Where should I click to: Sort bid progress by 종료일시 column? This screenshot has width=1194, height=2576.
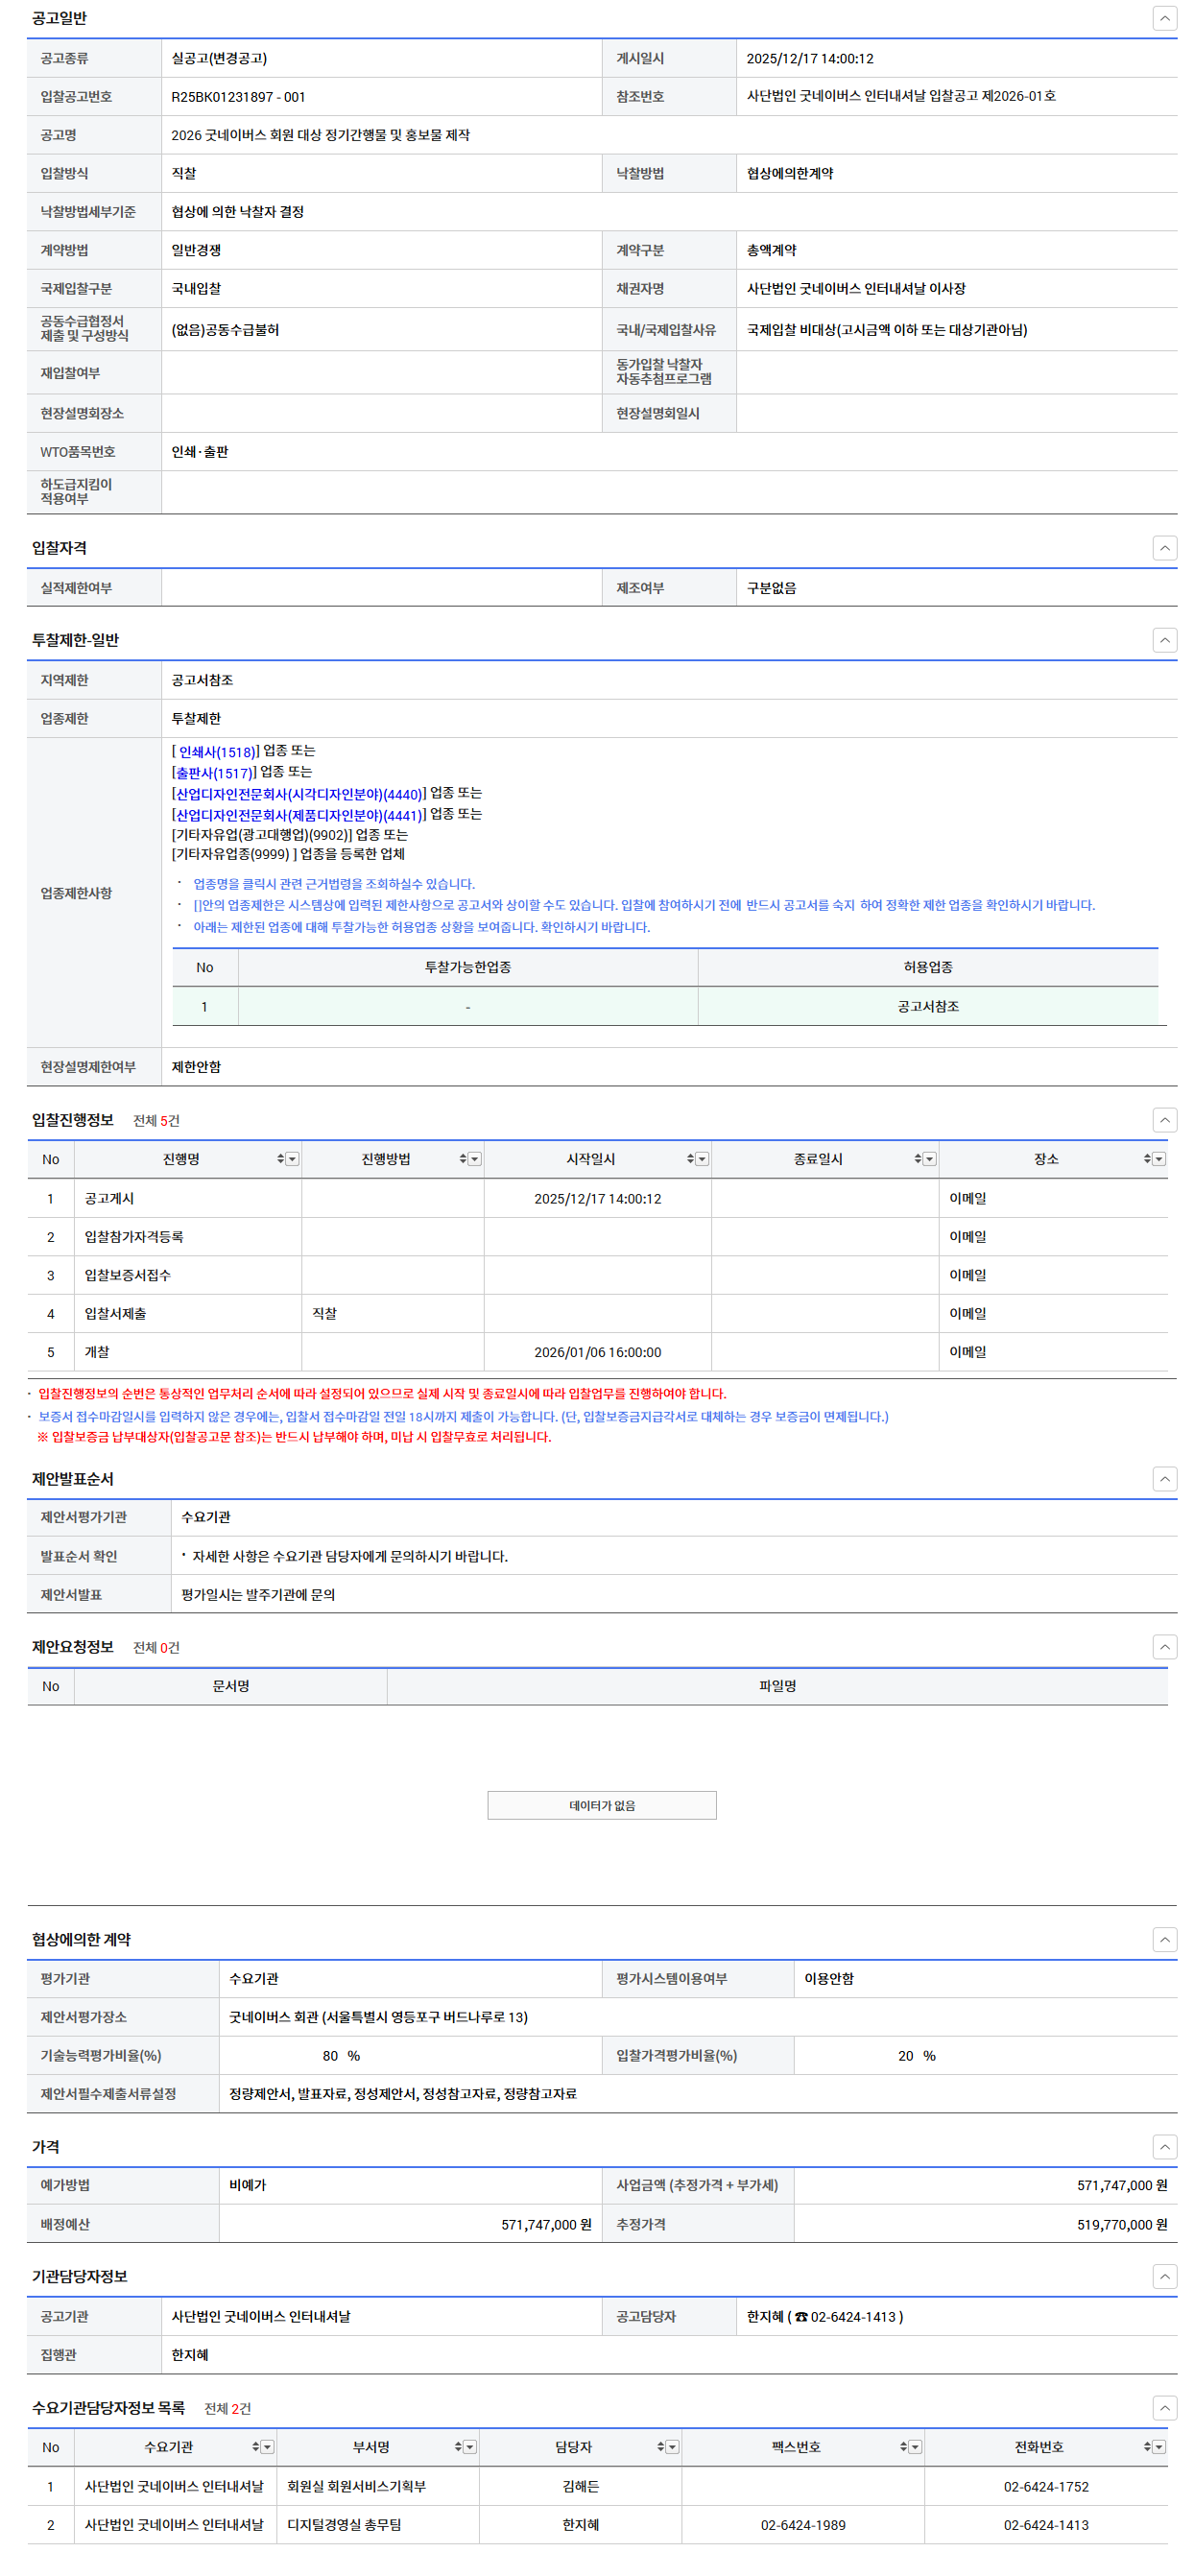[917, 1159]
